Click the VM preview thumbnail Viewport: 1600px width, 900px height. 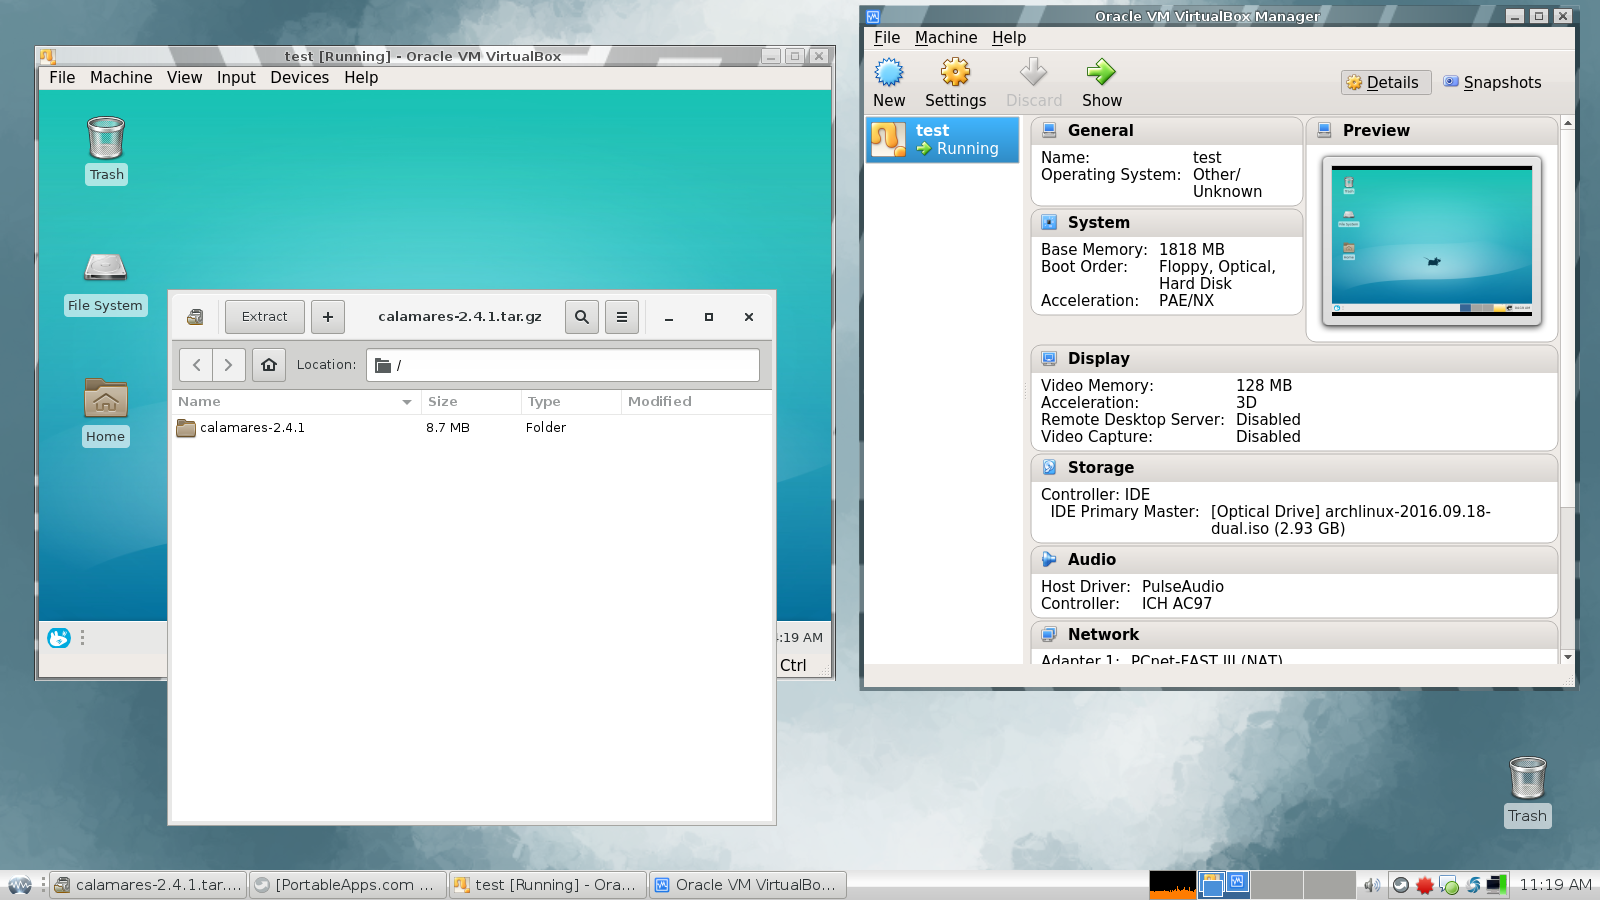[x=1431, y=241]
